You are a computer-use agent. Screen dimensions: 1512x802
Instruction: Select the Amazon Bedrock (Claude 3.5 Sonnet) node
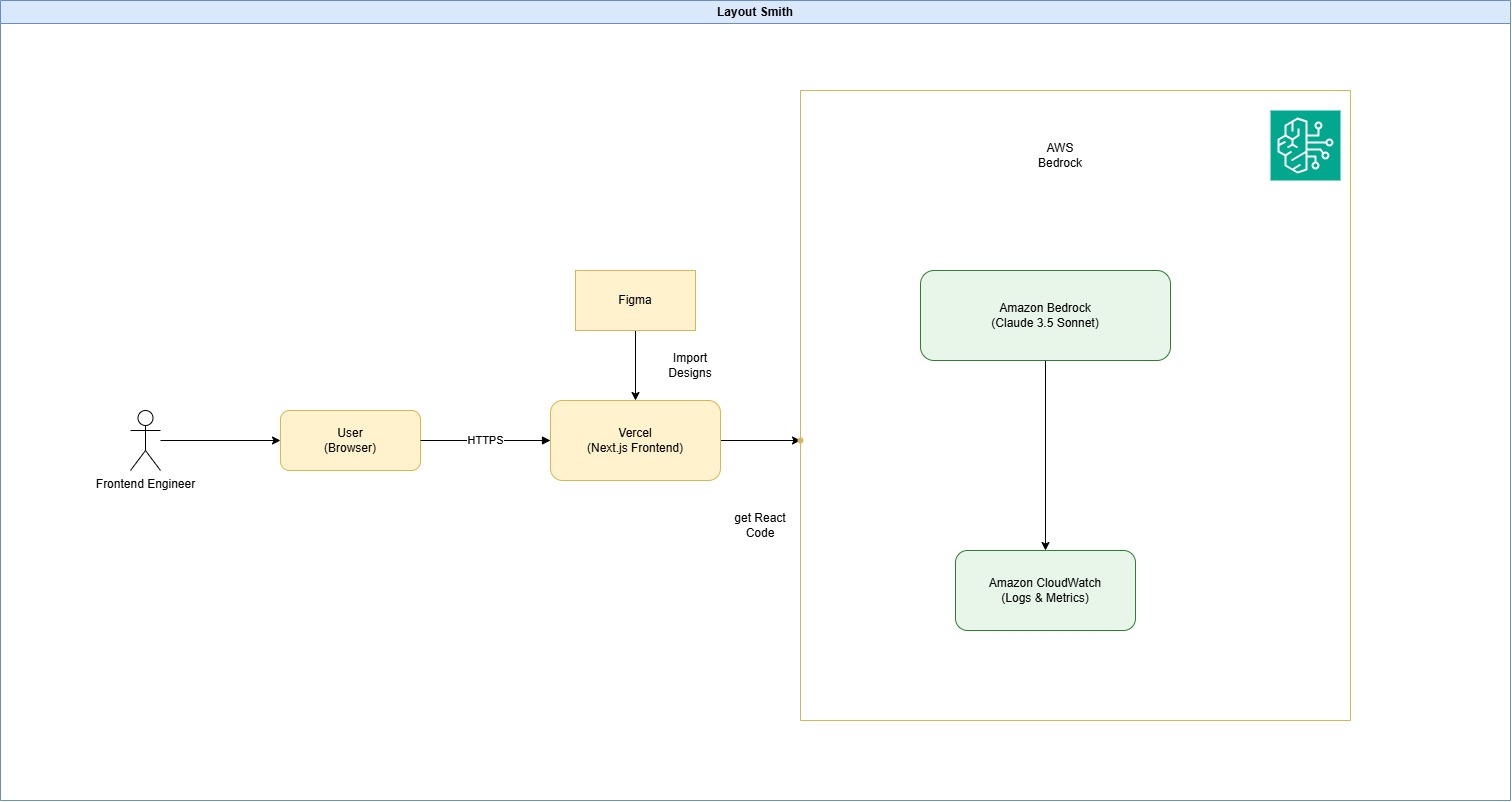1045,315
